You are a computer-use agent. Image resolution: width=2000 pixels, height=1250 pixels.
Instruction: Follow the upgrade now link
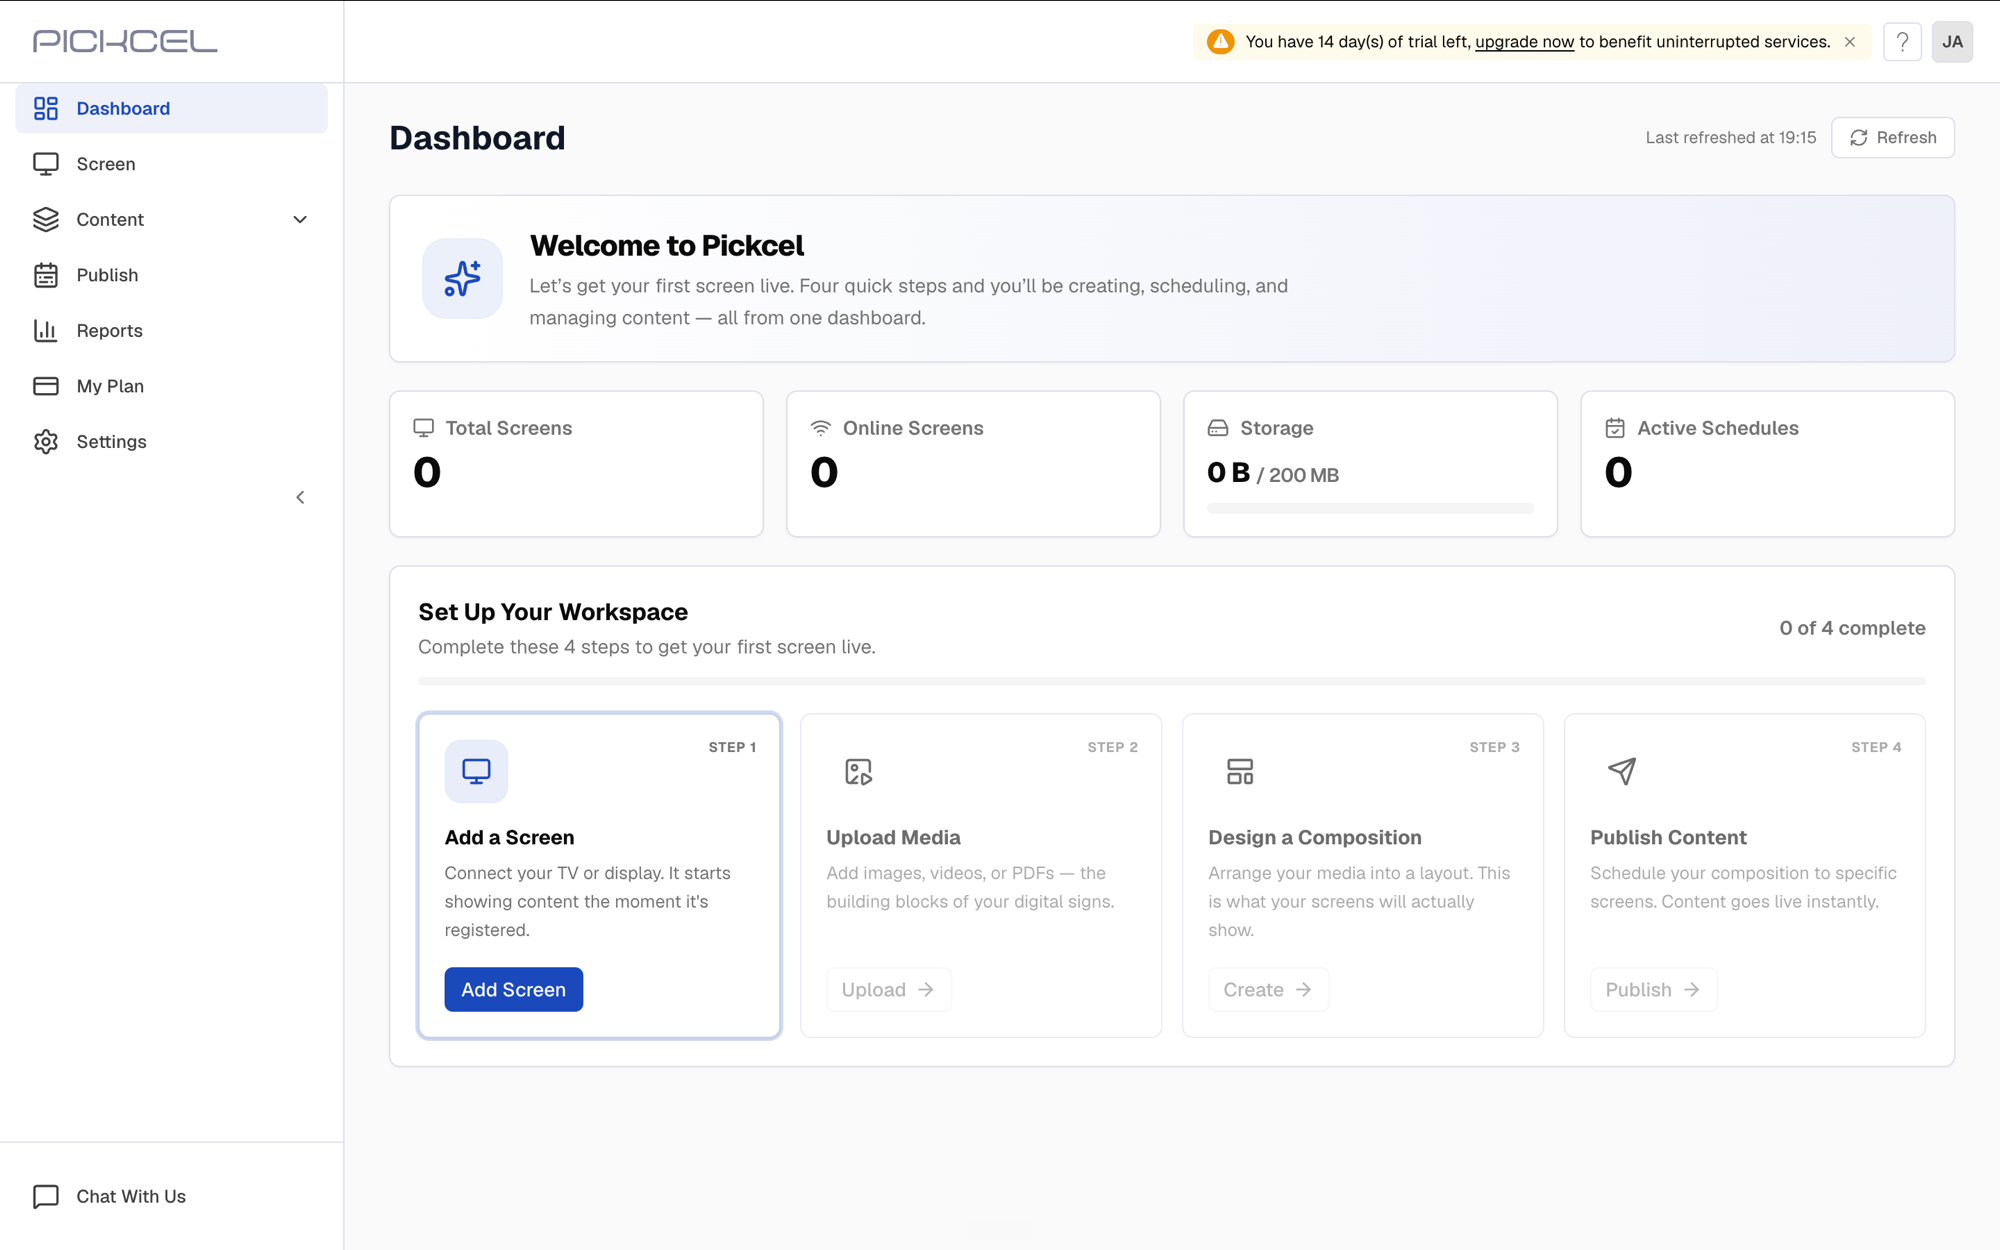(1524, 42)
